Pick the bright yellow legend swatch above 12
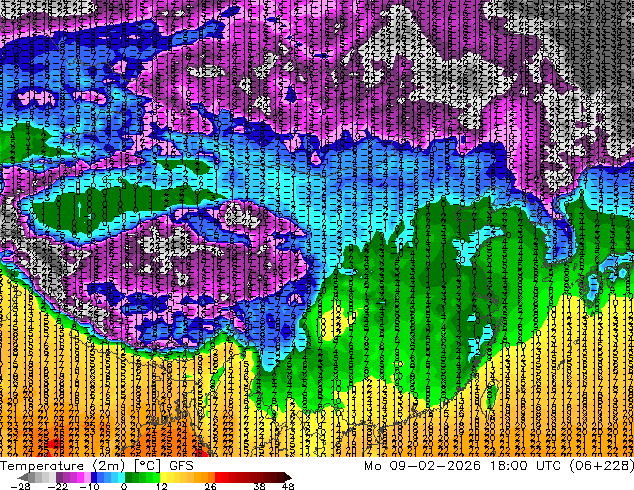634x490 pixels. pyautogui.click(x=163, y=477)
